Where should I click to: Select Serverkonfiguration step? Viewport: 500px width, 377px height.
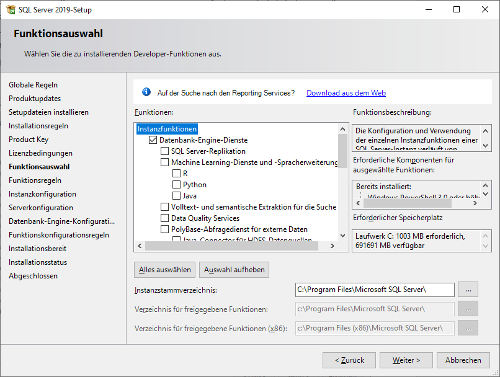coord(41,208)
